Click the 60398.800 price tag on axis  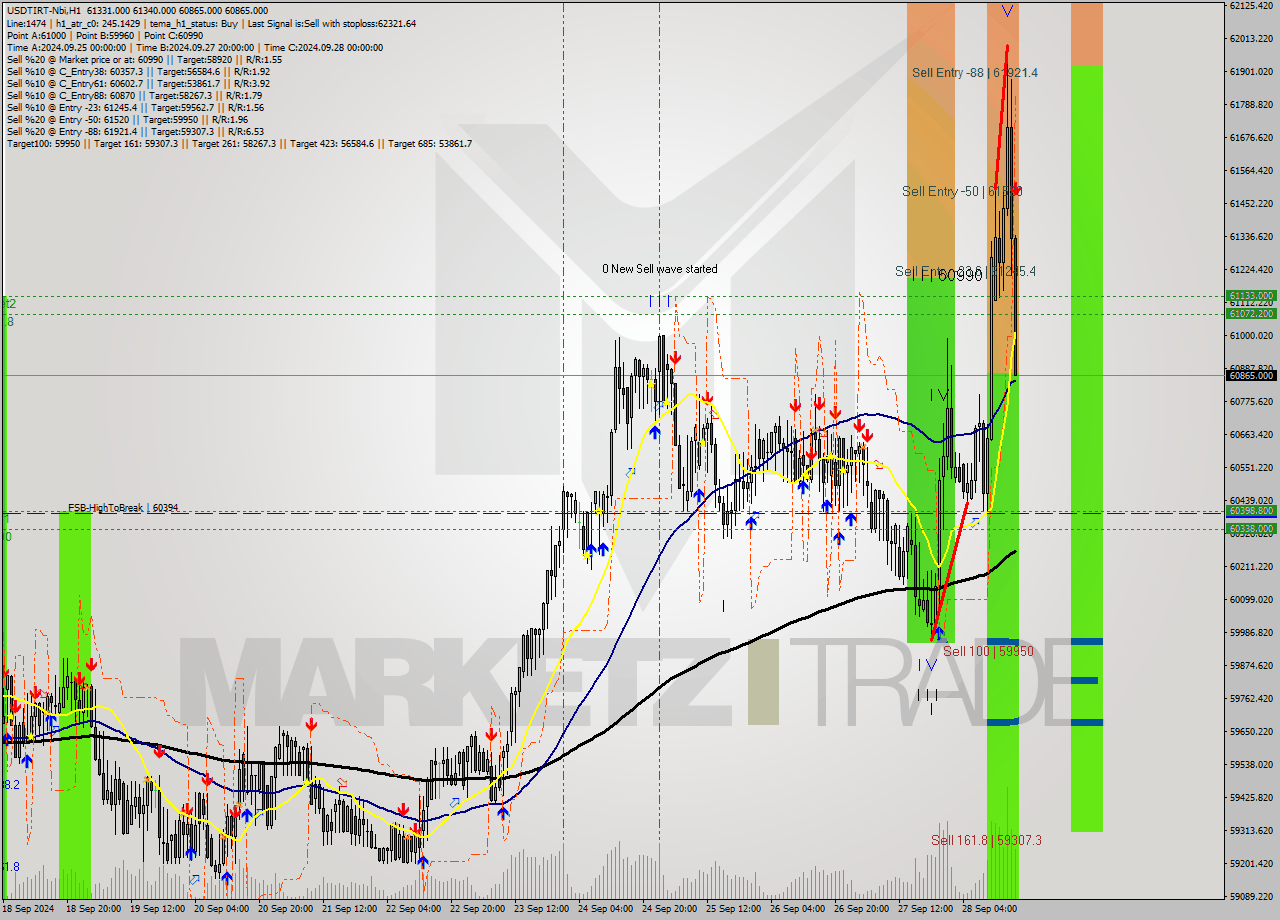1251,511
